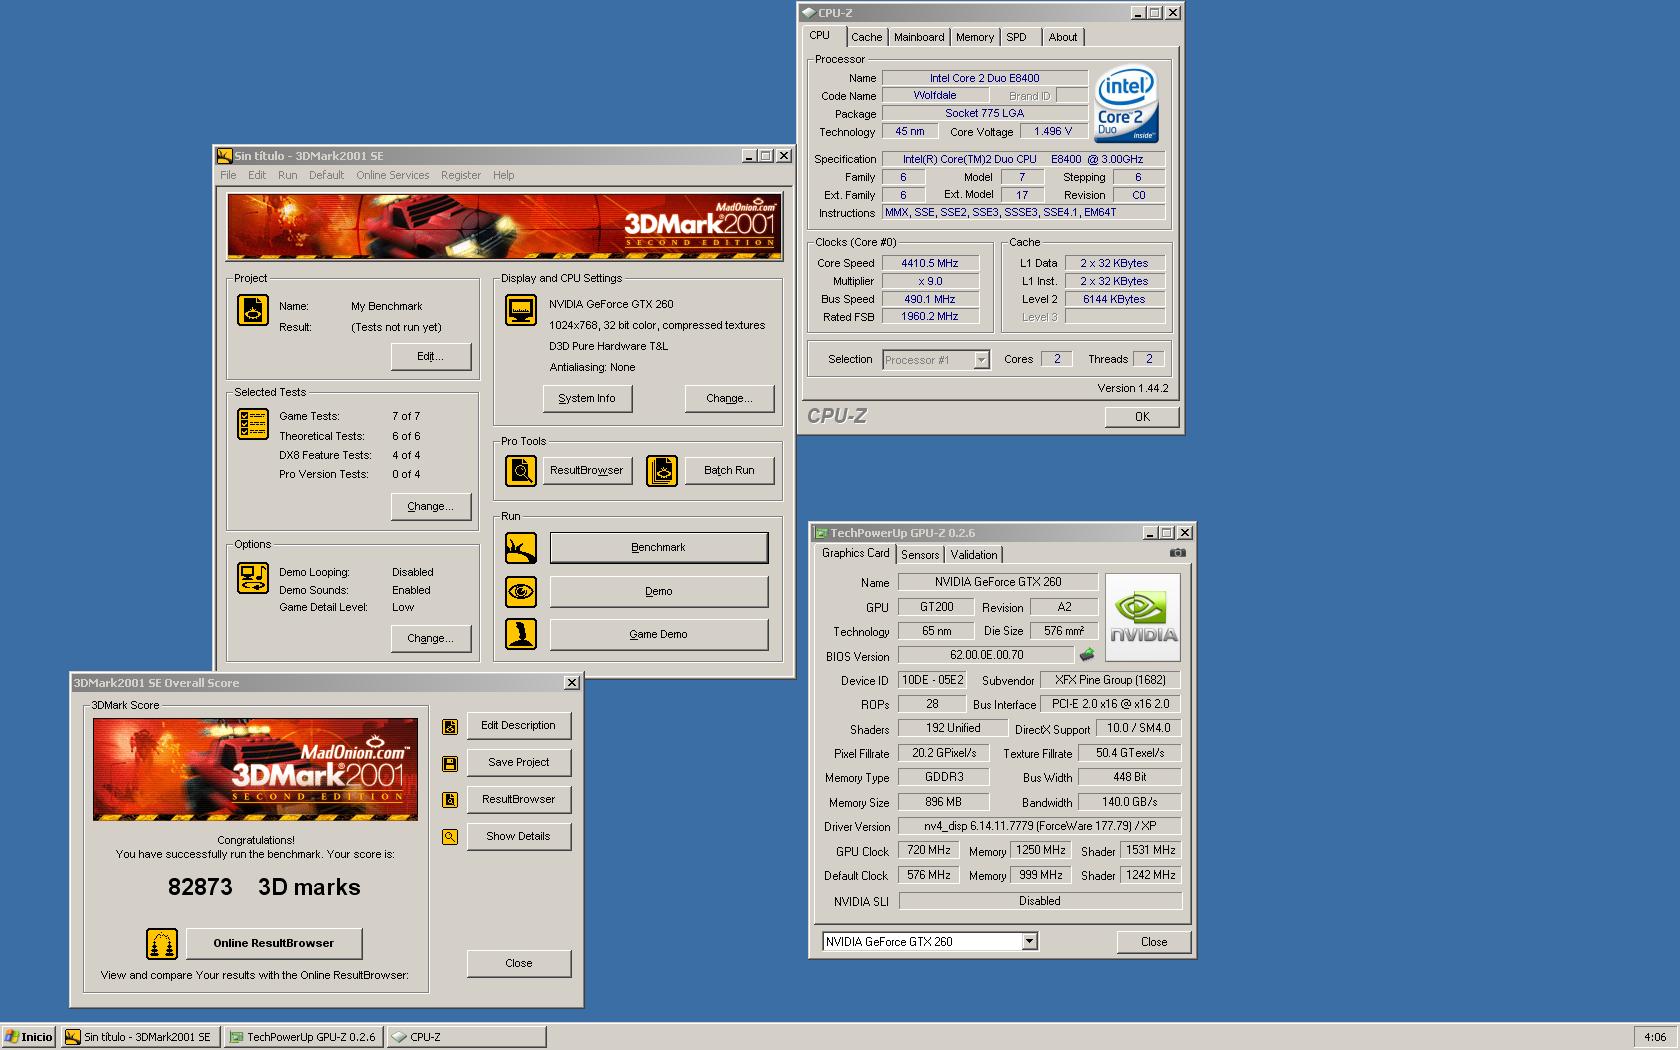Click the BIOS save chip icon in GPU-Z
Screen dimensions: 1680x1050
[x=1087, y=655]
